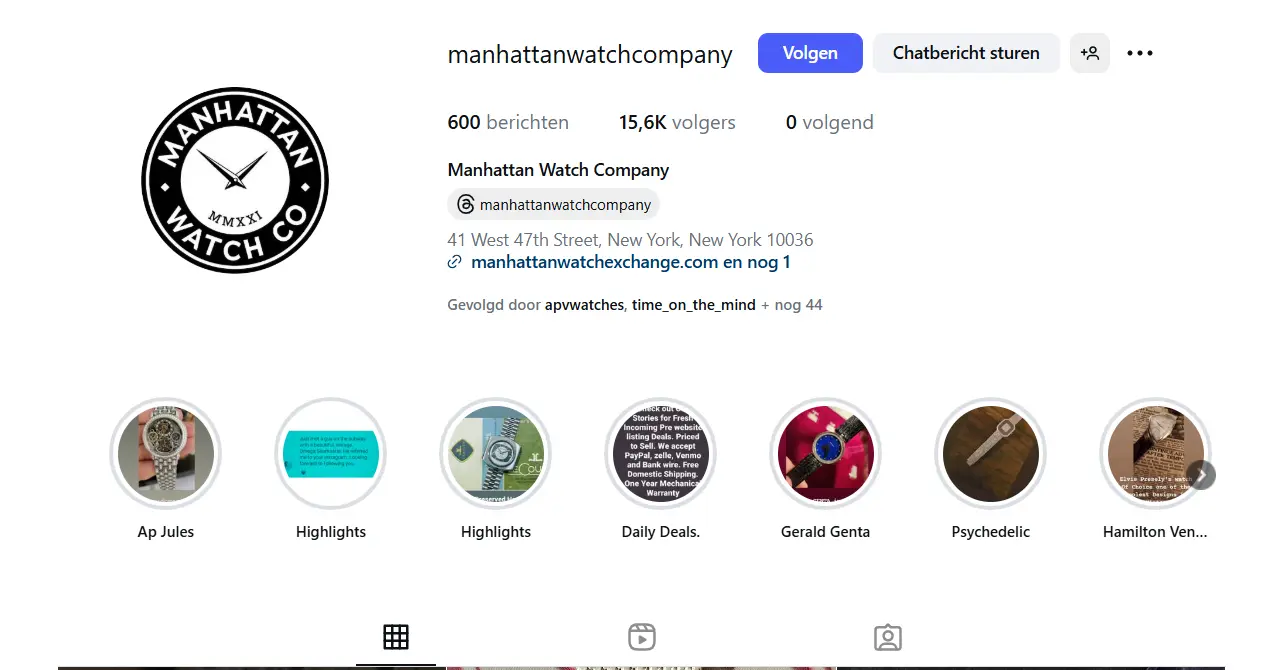Open the Gerald Genta highlight
Image resolution: width=1266 pixels, height=670 pixels.
tap(826, 454)
